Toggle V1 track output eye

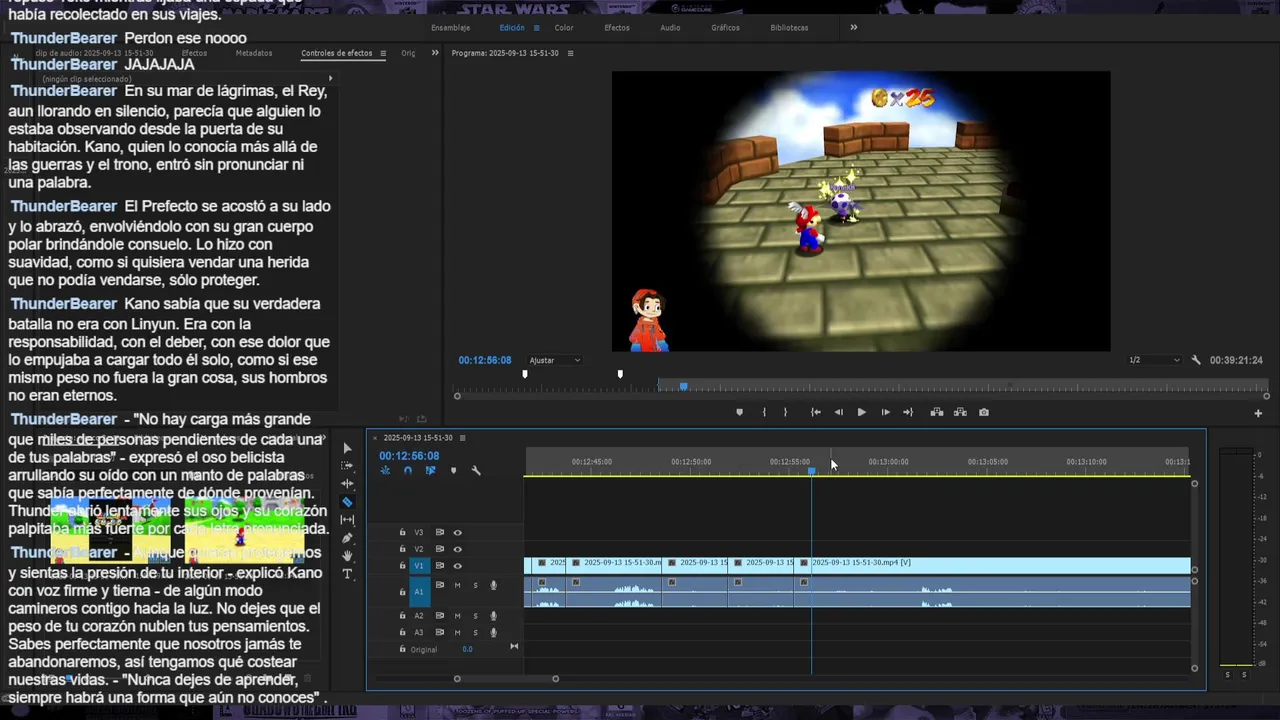[x=457, y=566]
